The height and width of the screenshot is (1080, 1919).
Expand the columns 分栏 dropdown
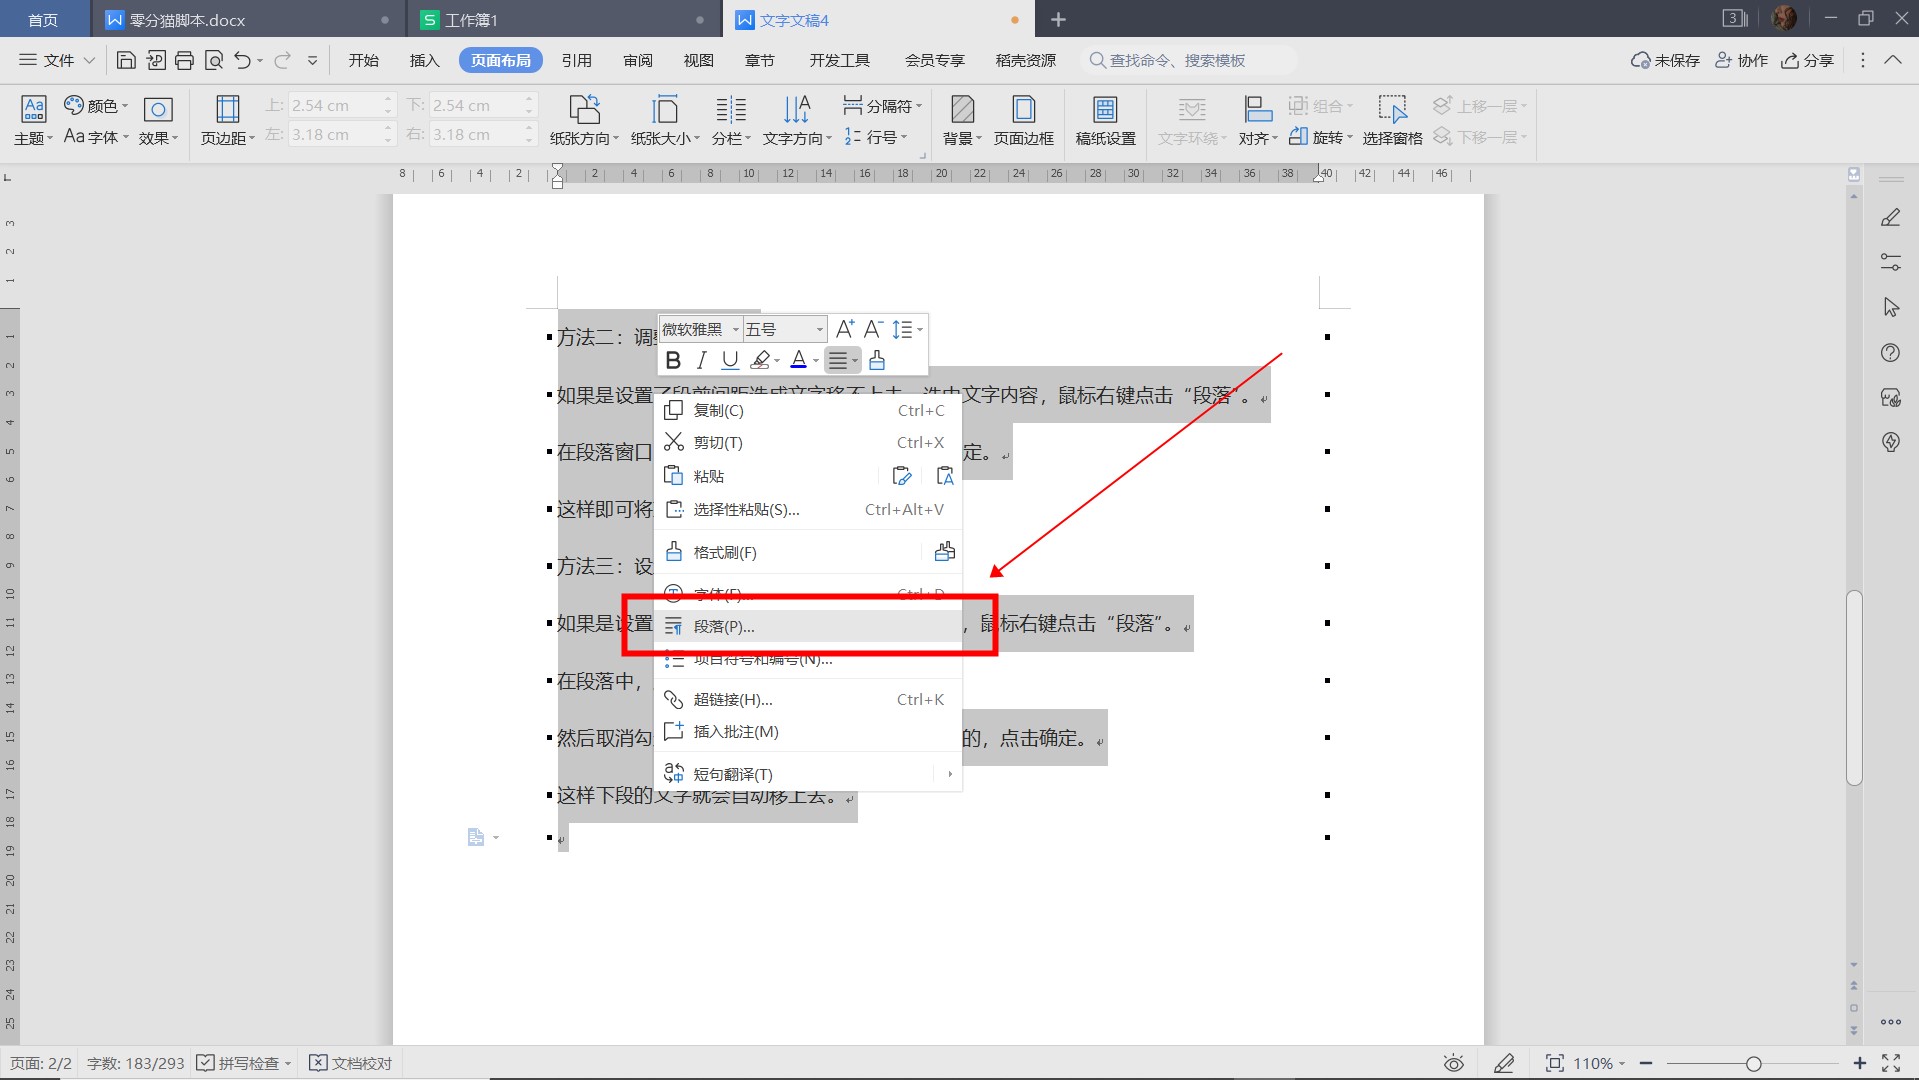point(731,138)
